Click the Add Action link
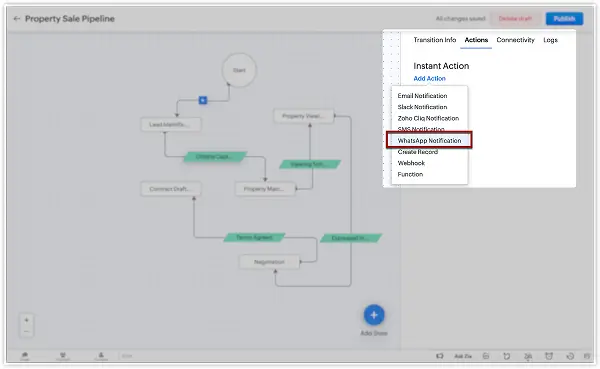Screen dimensions: 600x369 click(429, 78)
